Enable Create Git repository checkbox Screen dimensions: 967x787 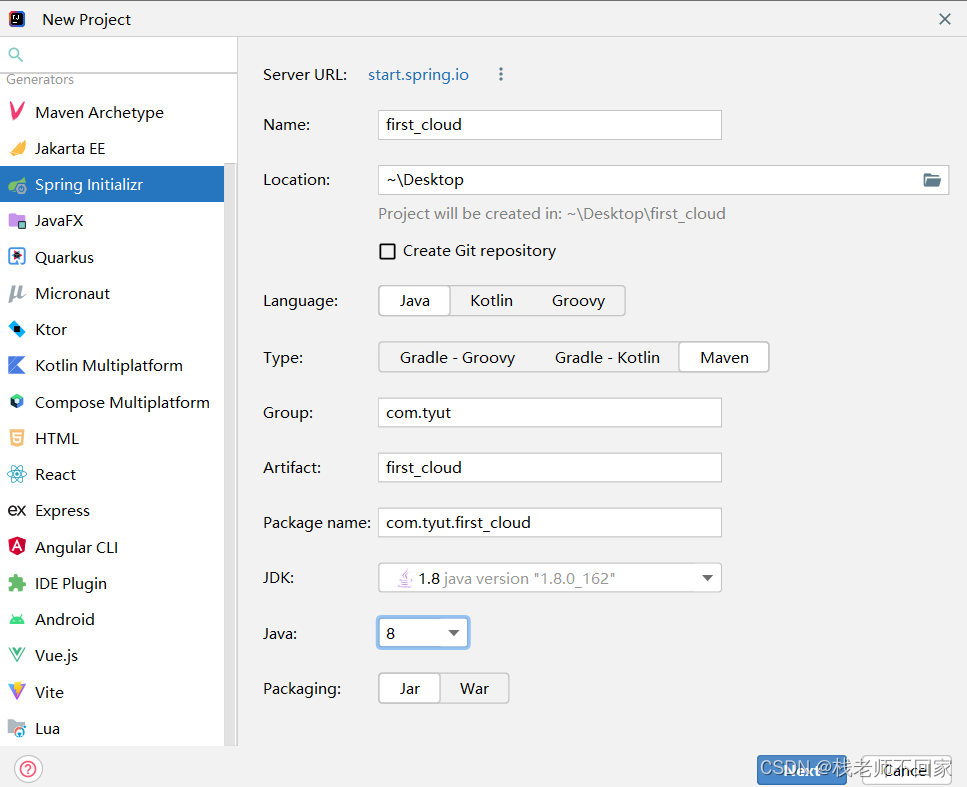[x=387, y=251]
